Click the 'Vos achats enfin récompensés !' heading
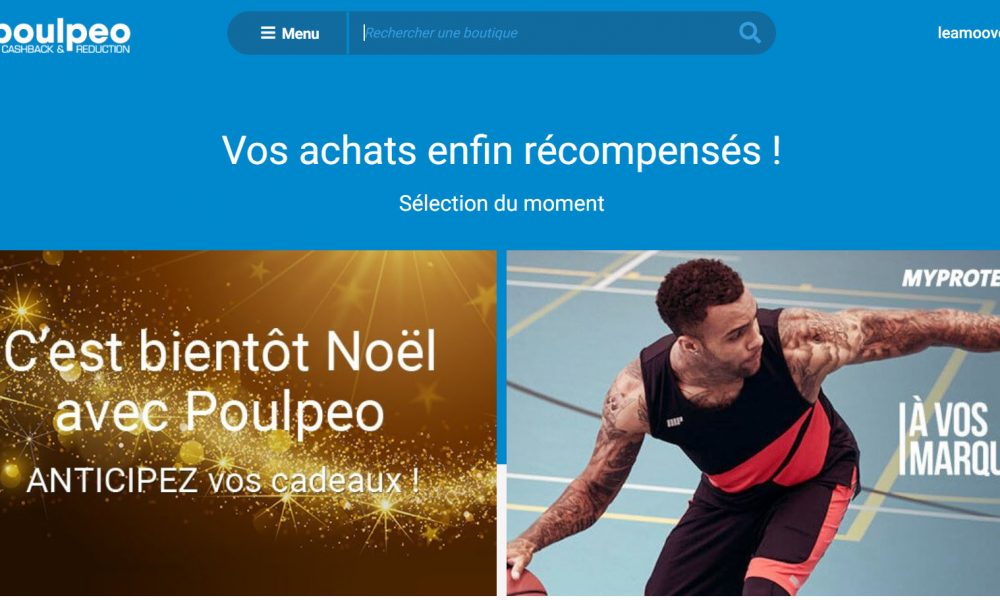 coord(501,150)
